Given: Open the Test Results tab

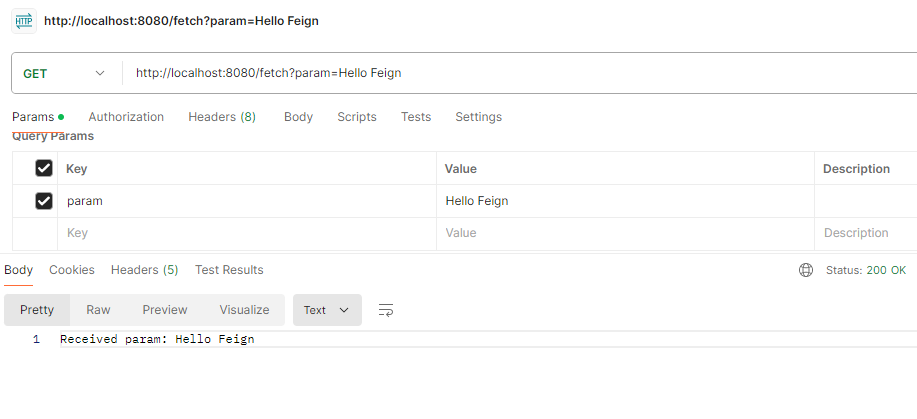Looking at the screenshot, I should [229, 270].
